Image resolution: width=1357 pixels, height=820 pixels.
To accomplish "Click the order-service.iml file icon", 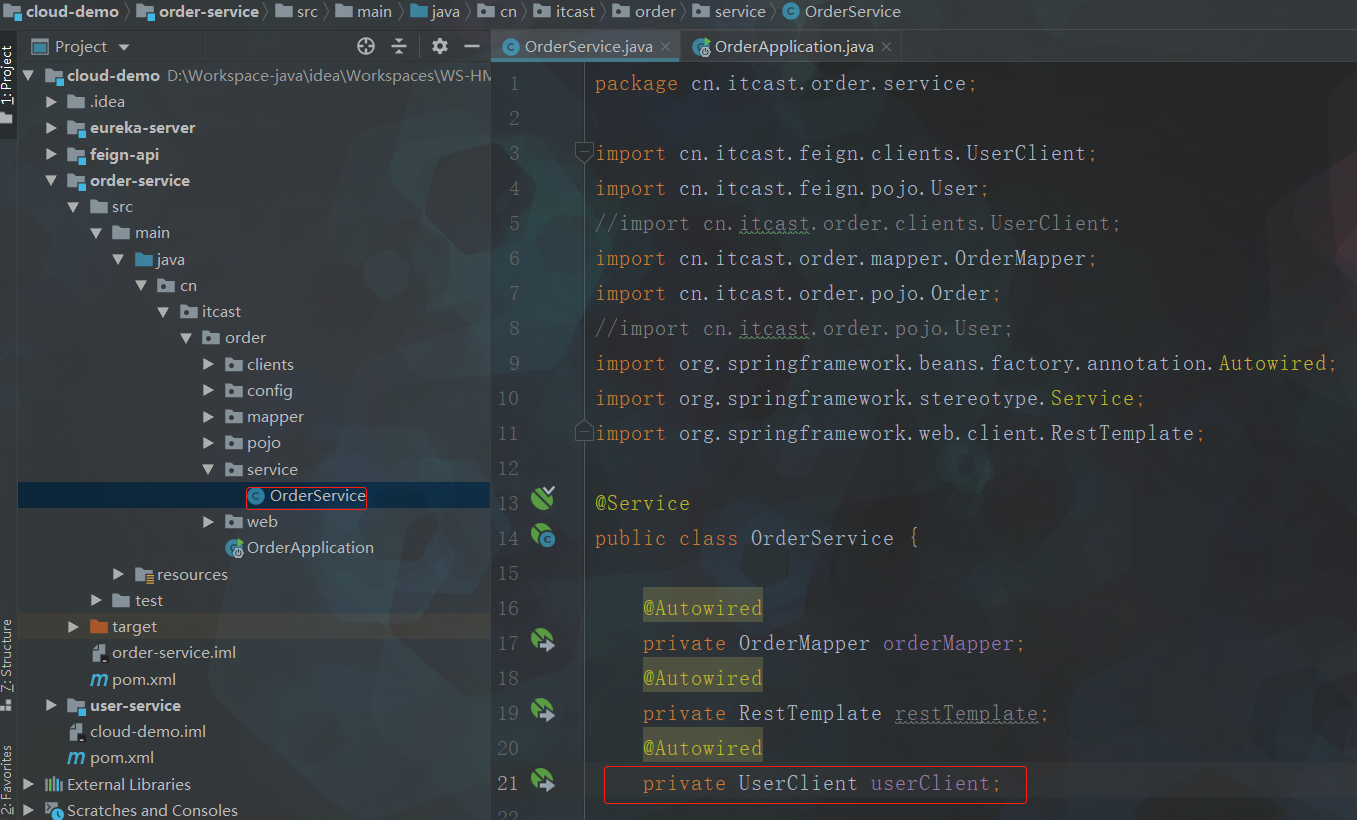I will pos(99,653).
